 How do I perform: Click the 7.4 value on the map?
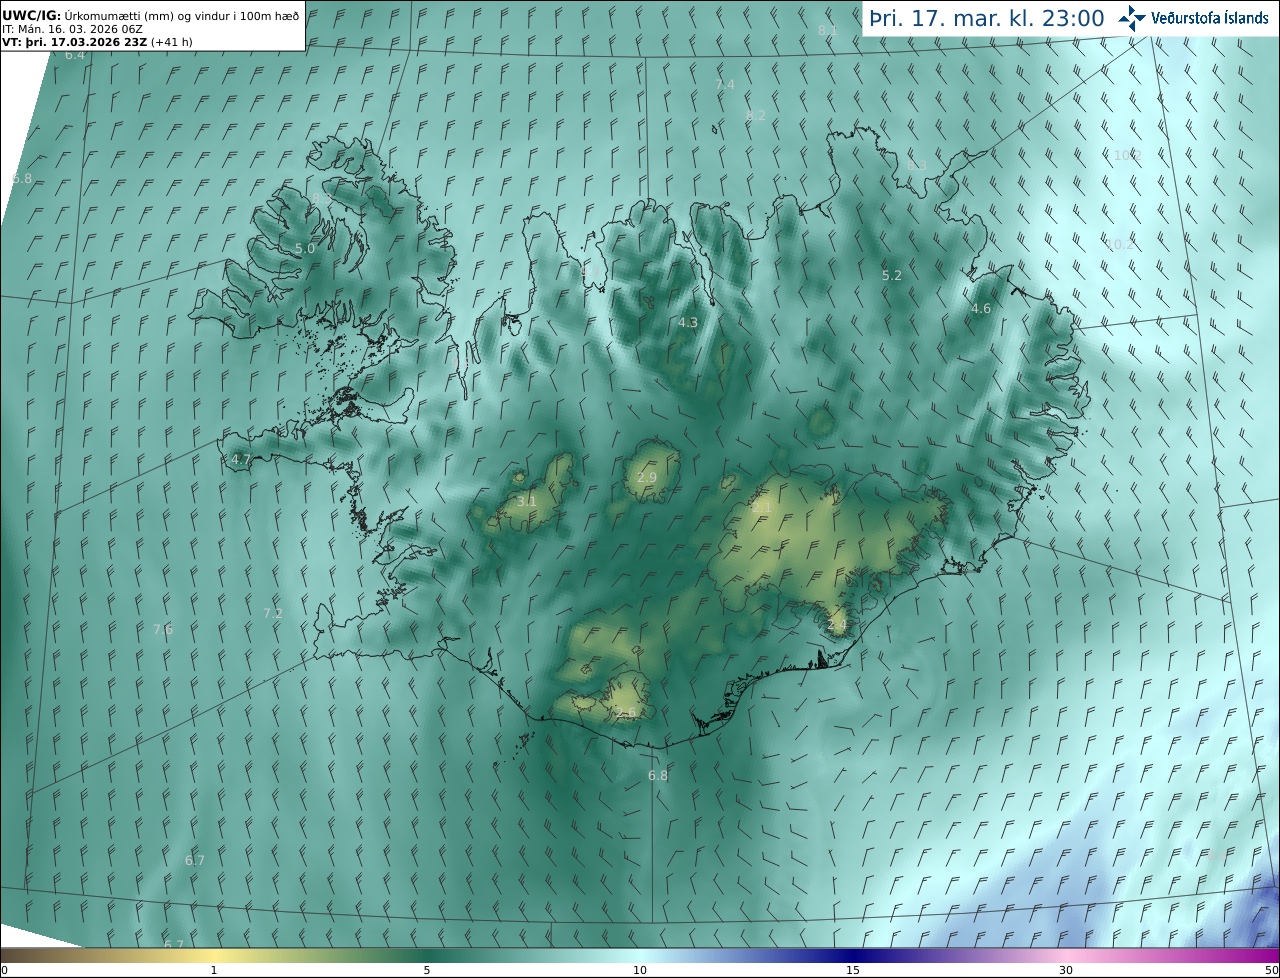tap(725, 85)
